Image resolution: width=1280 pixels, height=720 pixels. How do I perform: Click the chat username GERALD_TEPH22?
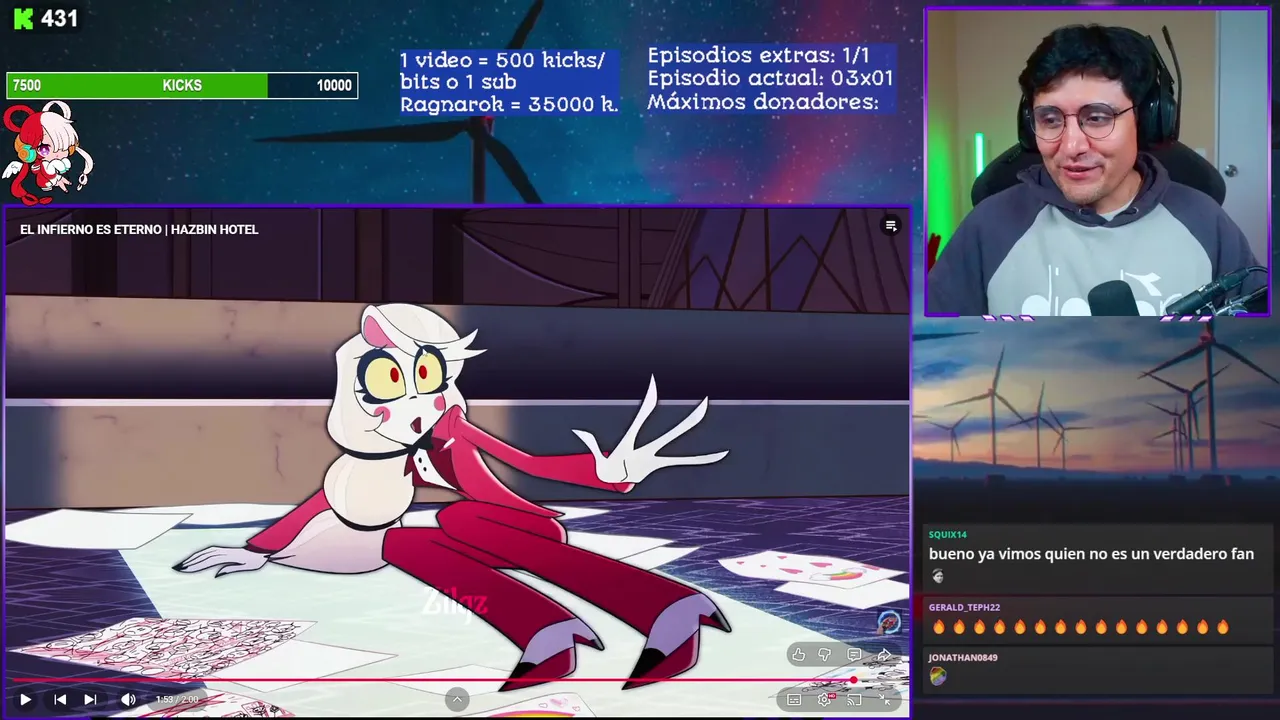click(964, 607)
